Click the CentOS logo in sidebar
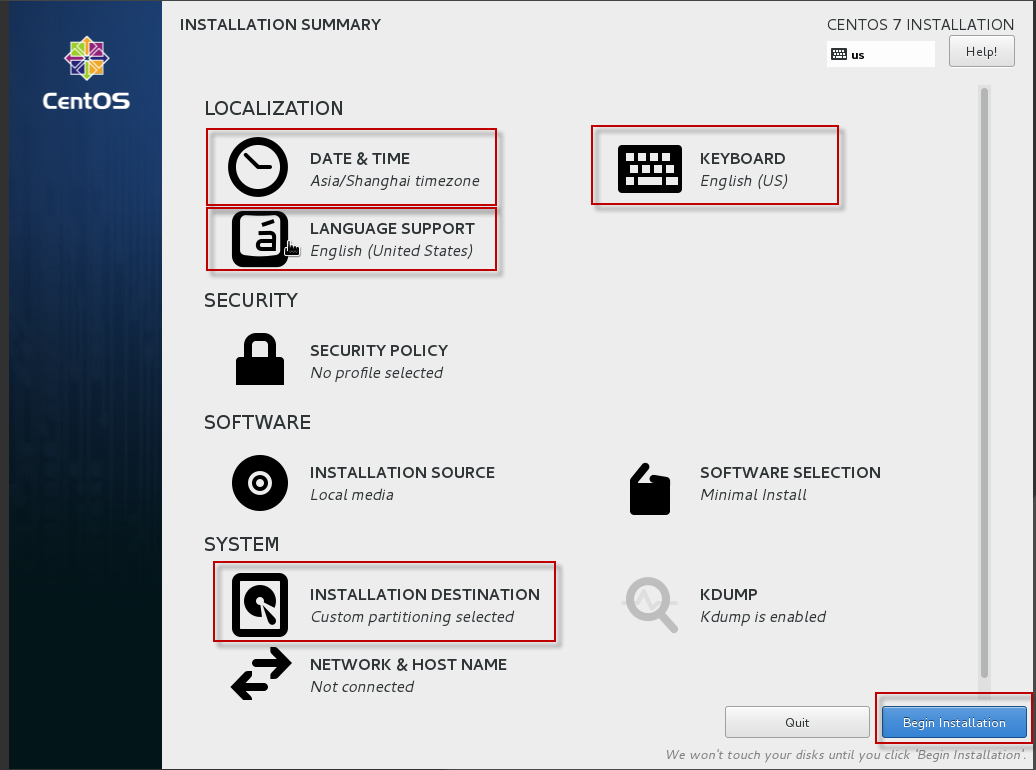Image resolution: width=1036 pixels, height=770 pixels. pos(86,73)
